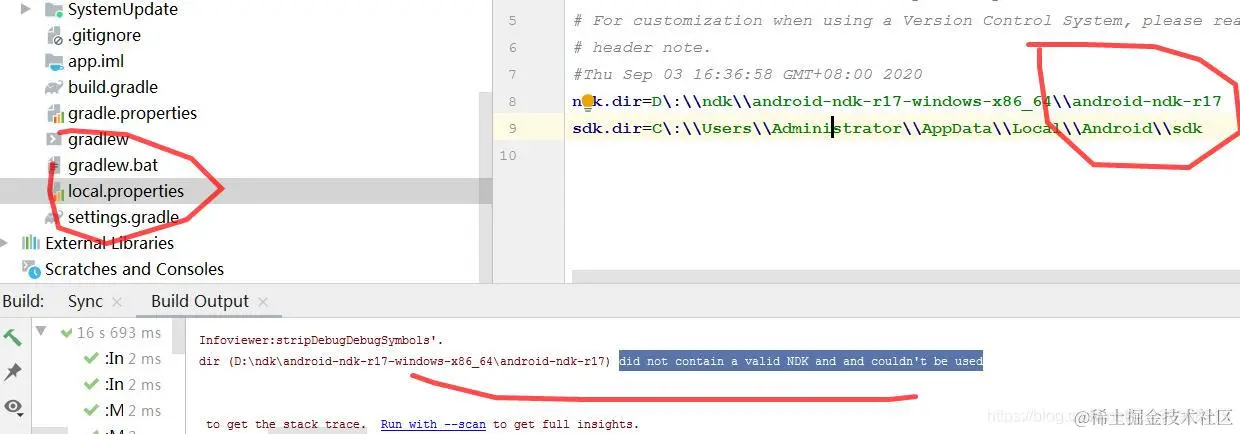
Task: Click the green checkmark beside 16 s 693 ms
Action: coord(66,332)
